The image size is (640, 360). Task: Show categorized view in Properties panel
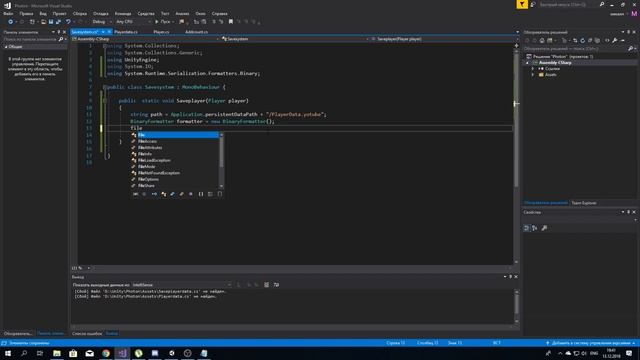click(x=527, y=228)
